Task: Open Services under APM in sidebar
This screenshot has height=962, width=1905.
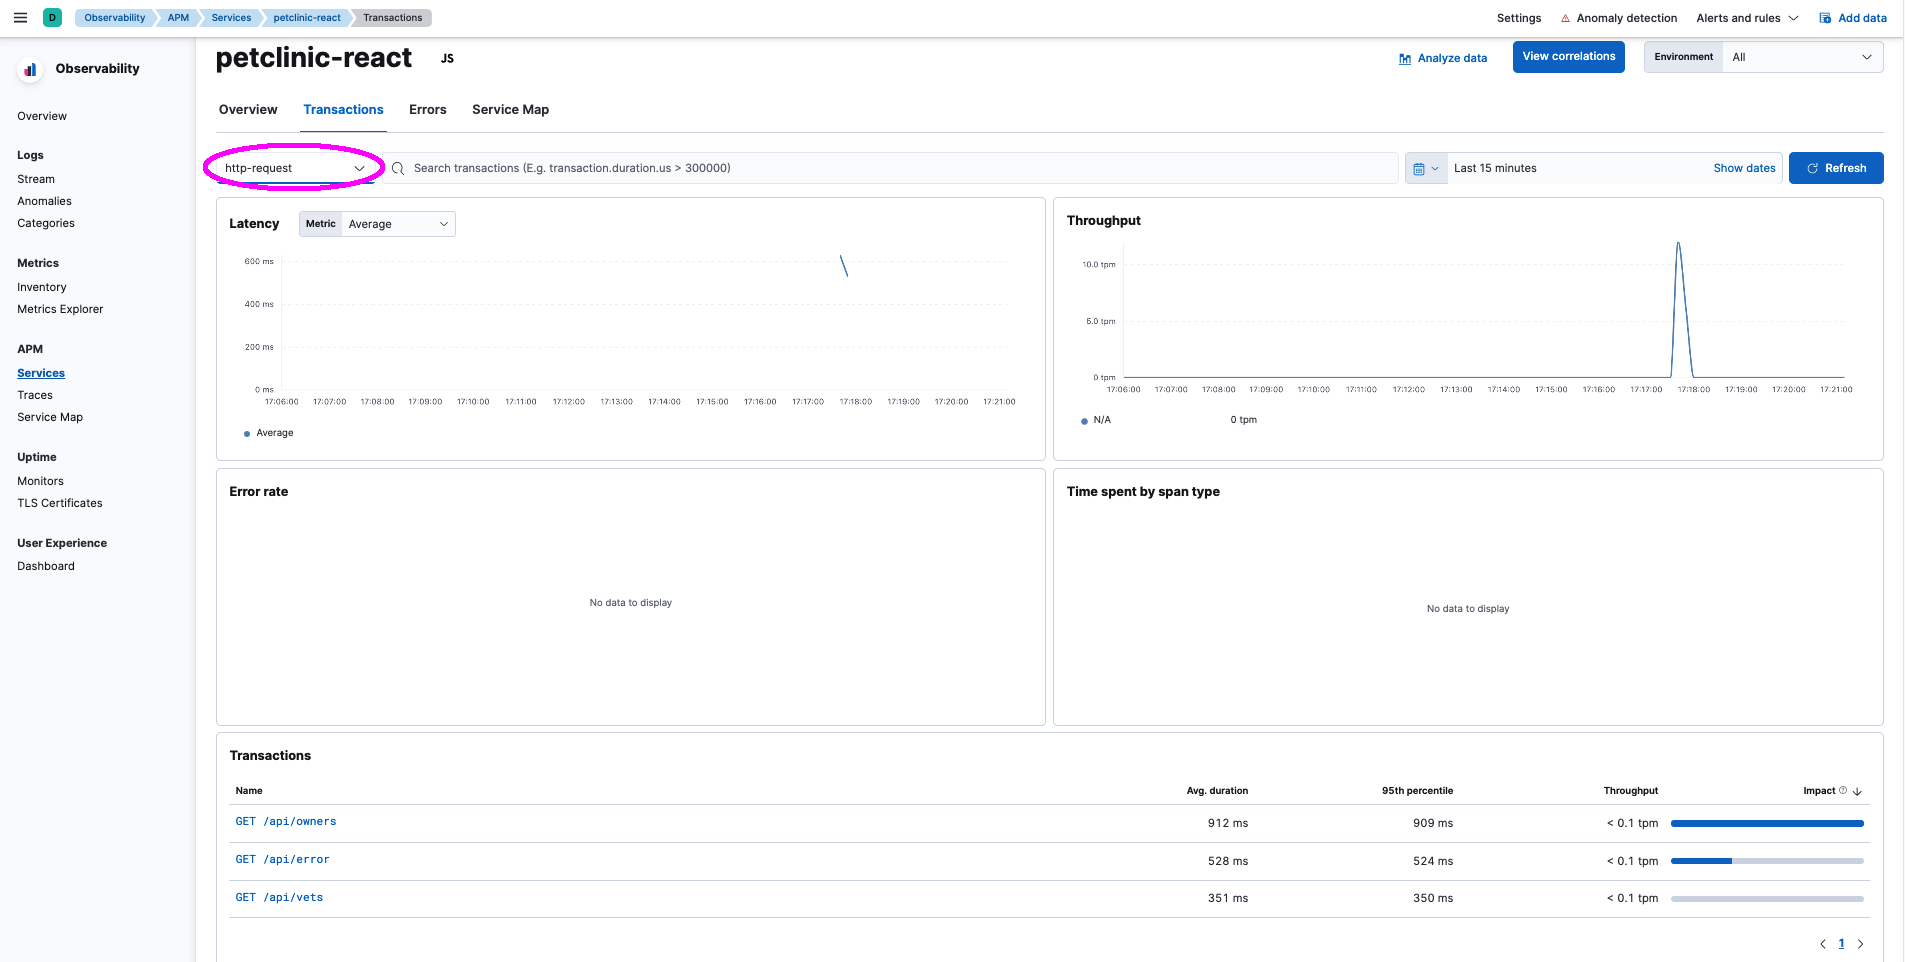Action: (x=41, y=373)
